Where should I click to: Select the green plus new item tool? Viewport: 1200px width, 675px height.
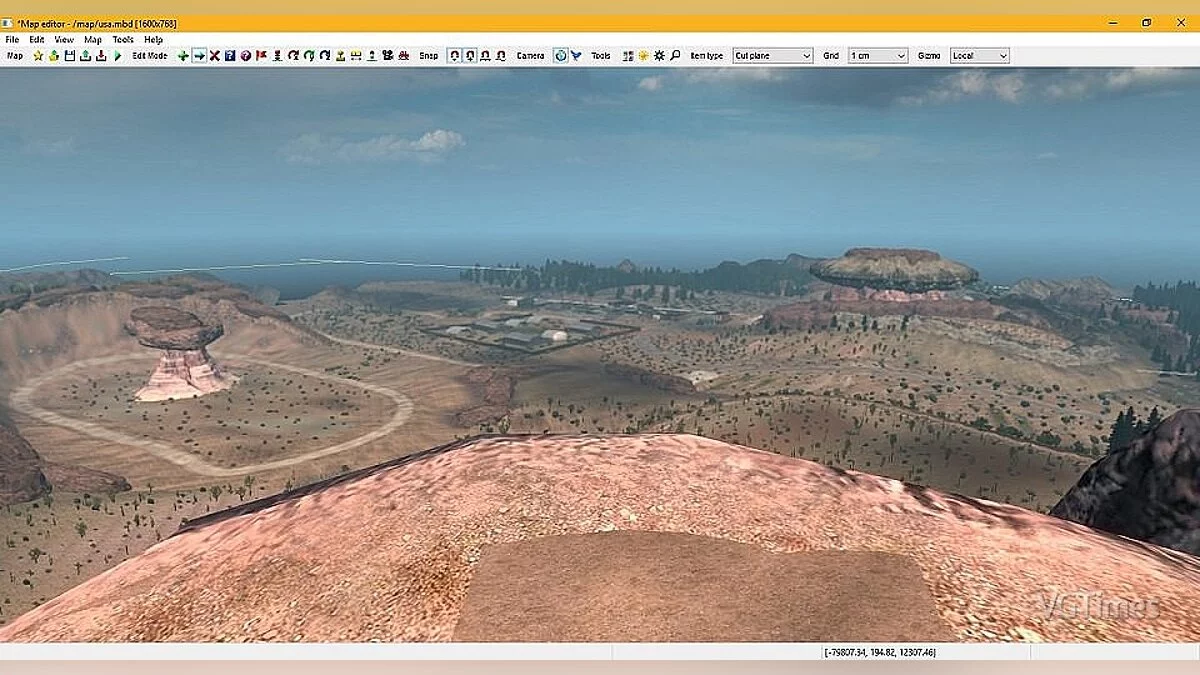pos(183,56)
